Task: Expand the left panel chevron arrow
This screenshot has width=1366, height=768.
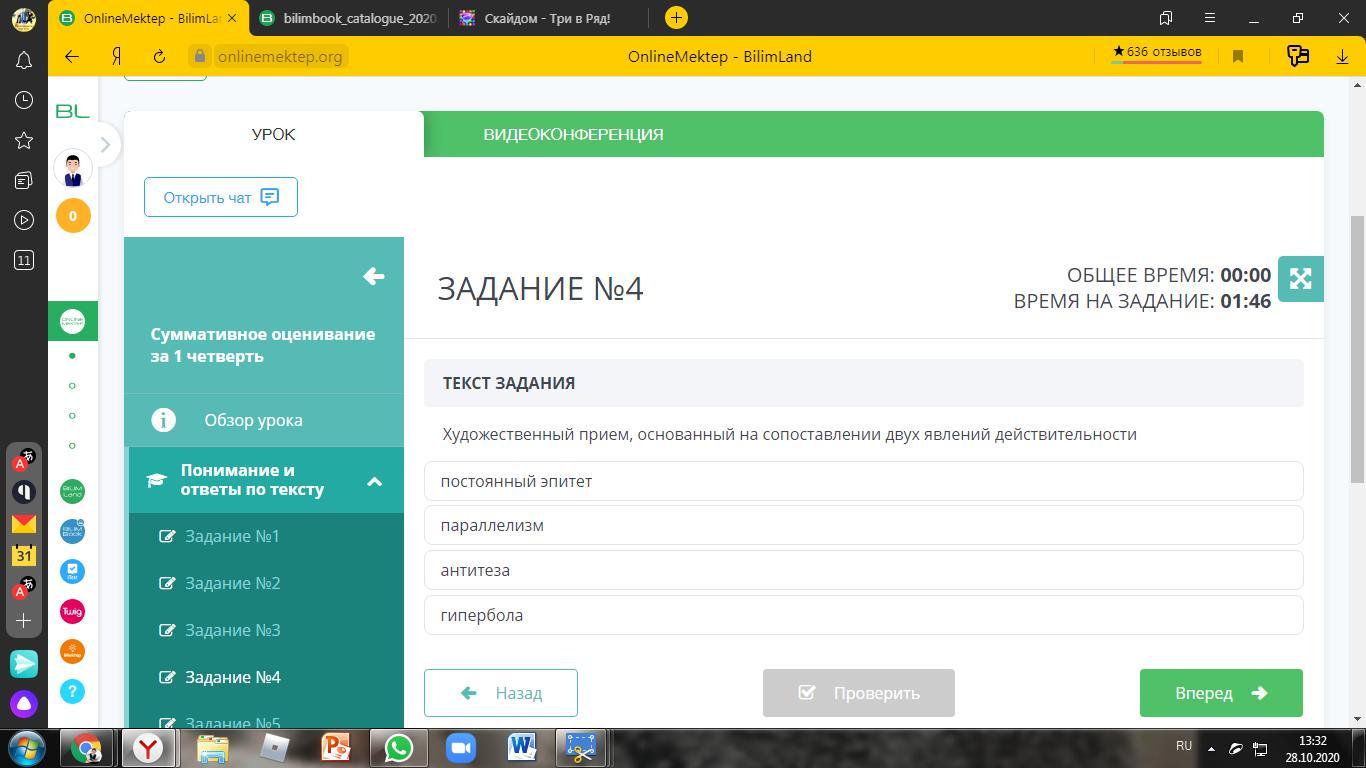Action: click(x=105, y=145)
